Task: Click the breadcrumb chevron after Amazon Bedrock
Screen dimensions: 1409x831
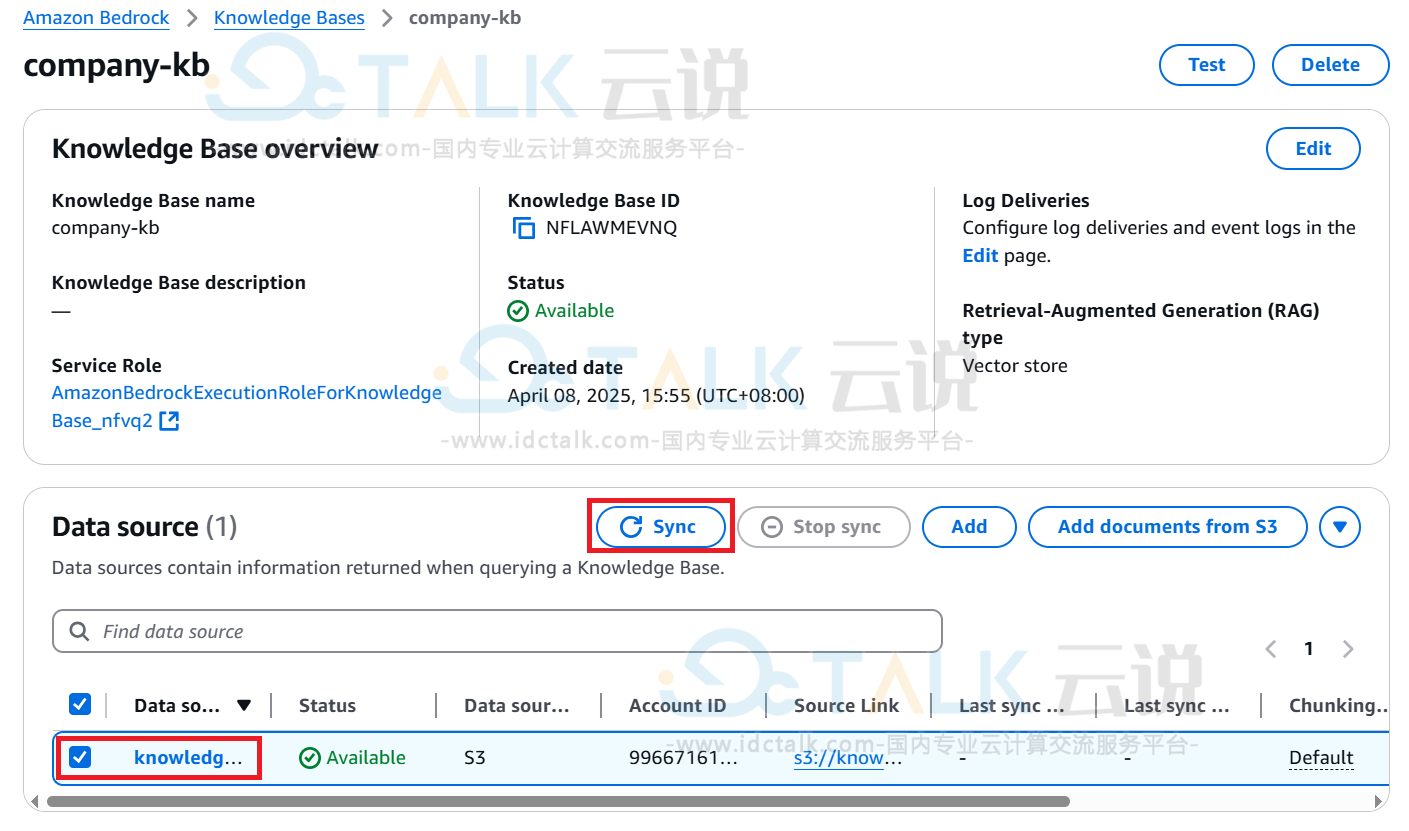Action: click(192, 18)
